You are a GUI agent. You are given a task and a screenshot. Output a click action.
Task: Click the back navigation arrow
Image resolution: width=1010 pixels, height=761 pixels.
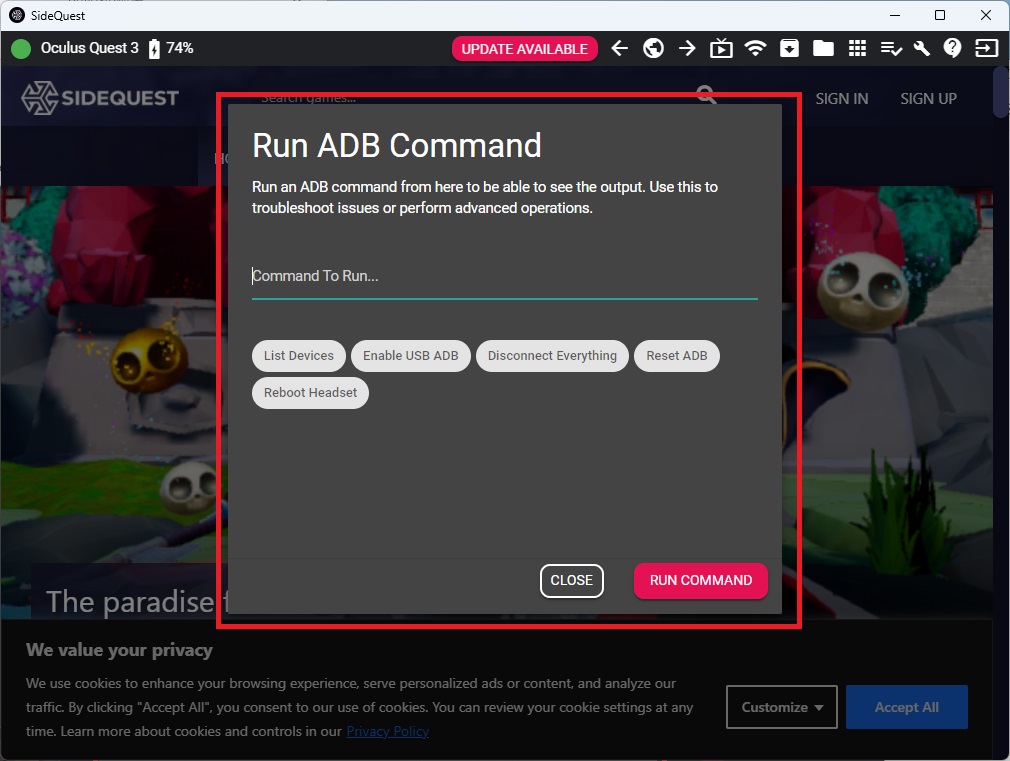point(619,47)
